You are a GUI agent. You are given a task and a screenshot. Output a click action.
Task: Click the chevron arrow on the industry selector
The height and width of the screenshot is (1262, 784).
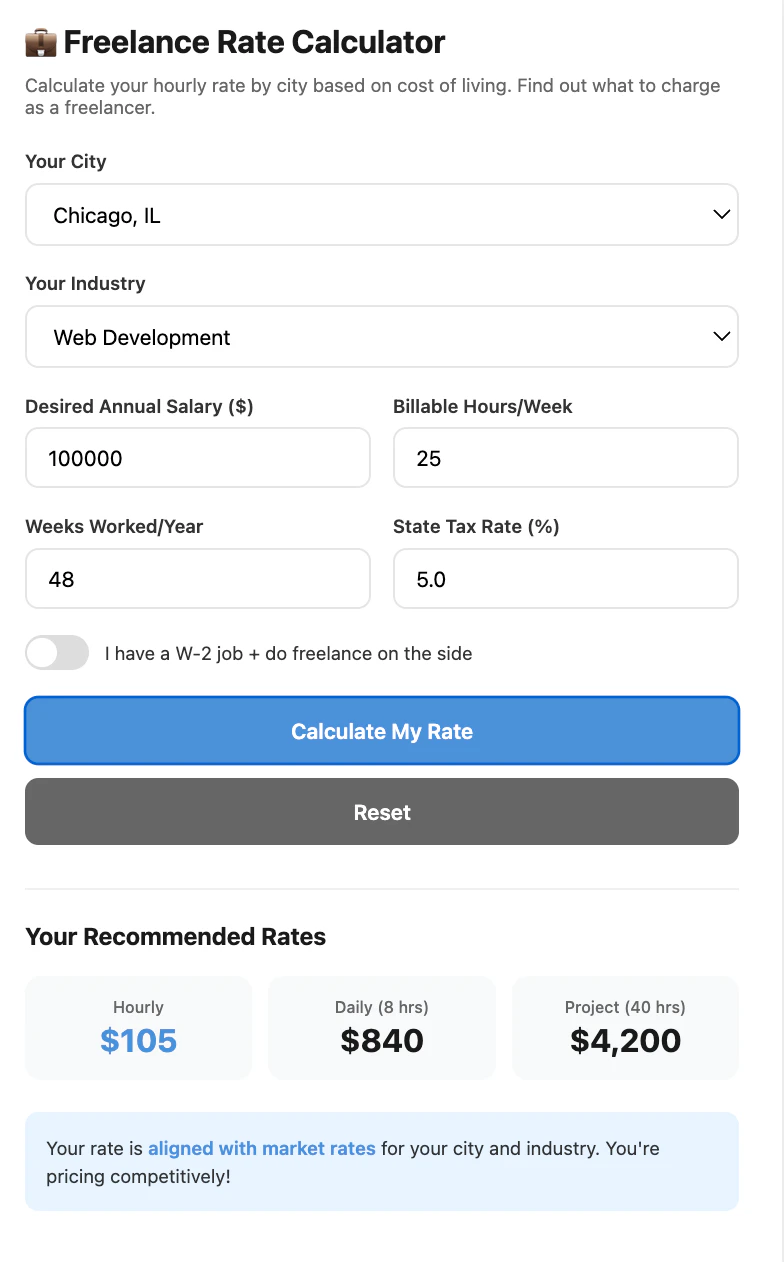point(721,336)
